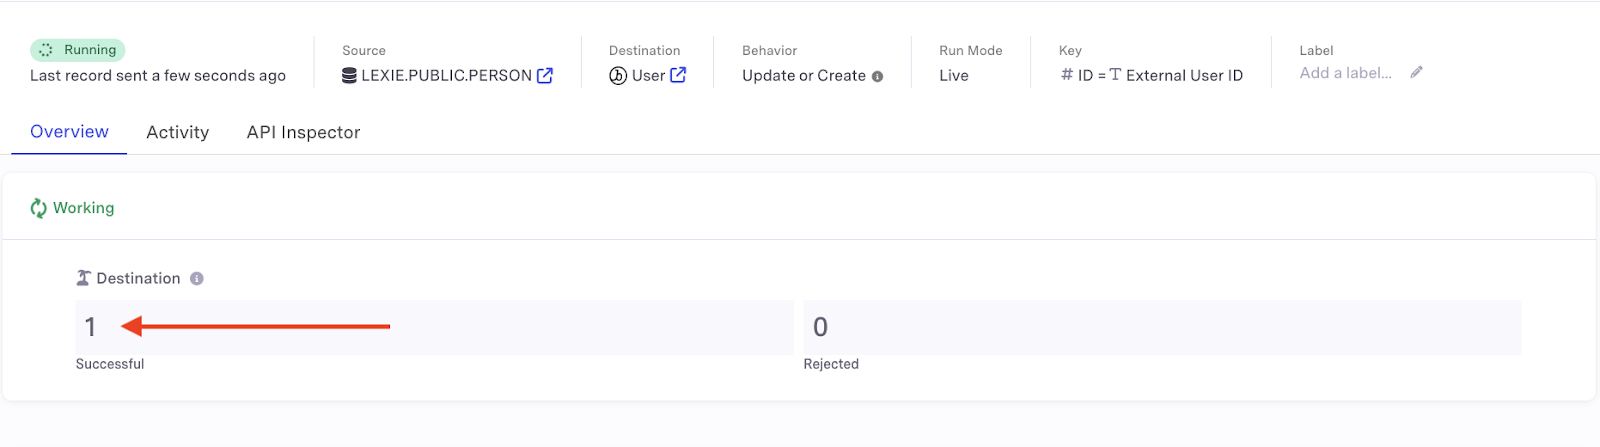1600x447 pixels.
Task: Open the User destination external link icon
Action: point(678,75)
